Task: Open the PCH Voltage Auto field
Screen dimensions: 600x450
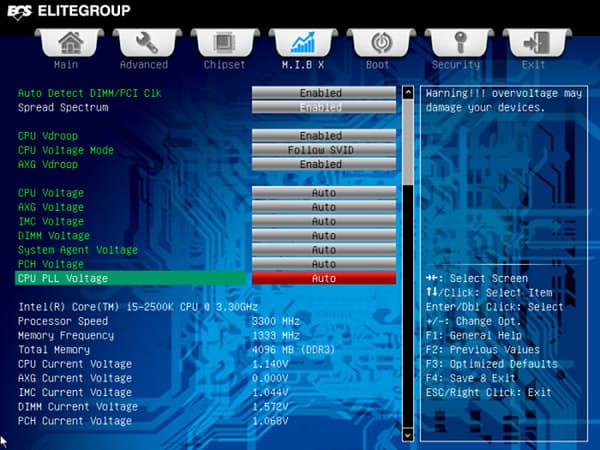Action: (x=324, y=264)
